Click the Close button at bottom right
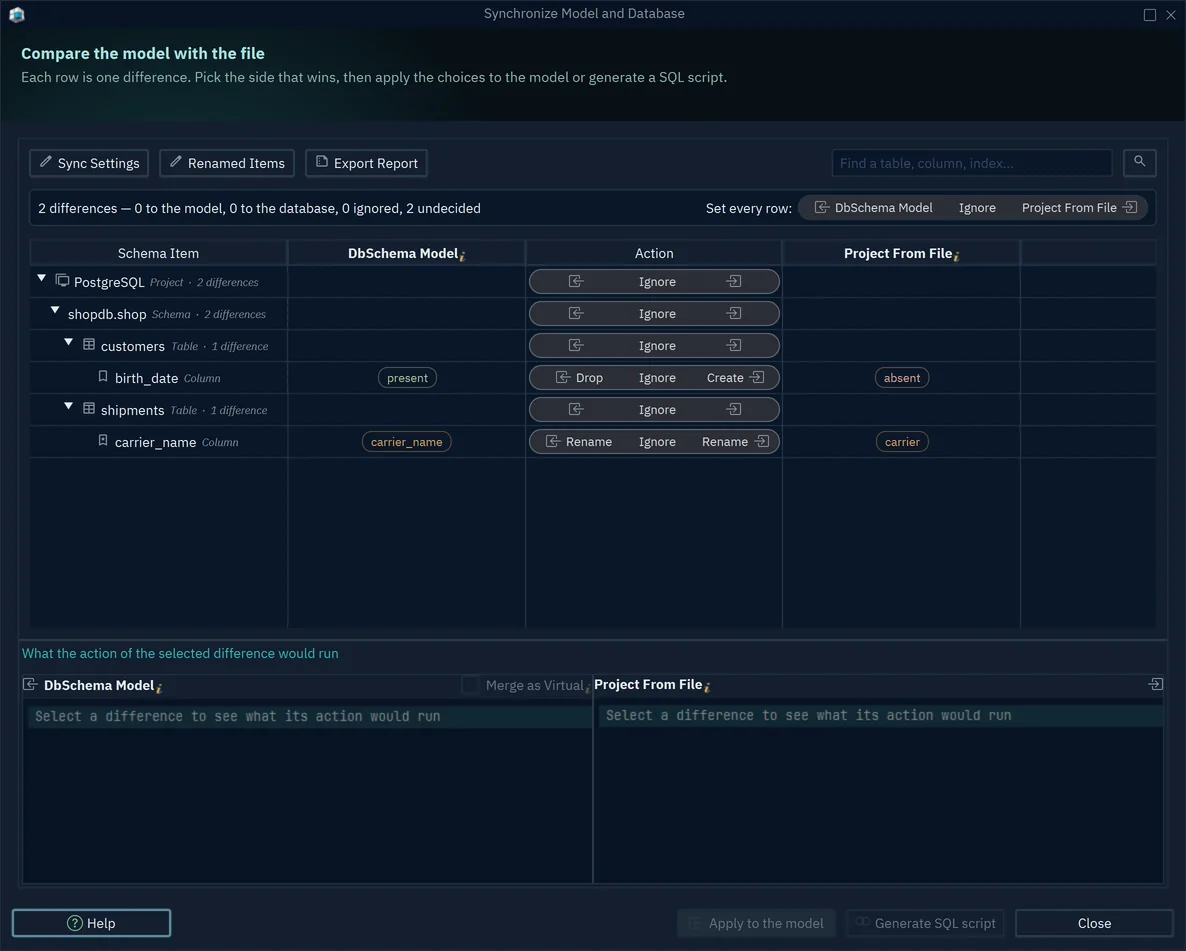This screenshot has width=1186, height=951. pos(1094,923)
